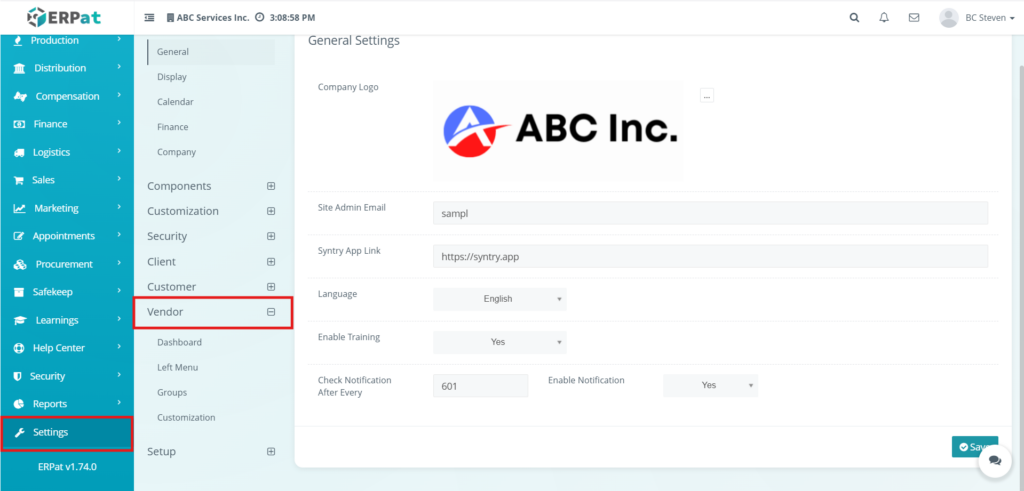Image resolution: width=1024 pixels, height=491 pixels.
Task: Click the company logo ellipsis button
Action: tap(707, 96)
